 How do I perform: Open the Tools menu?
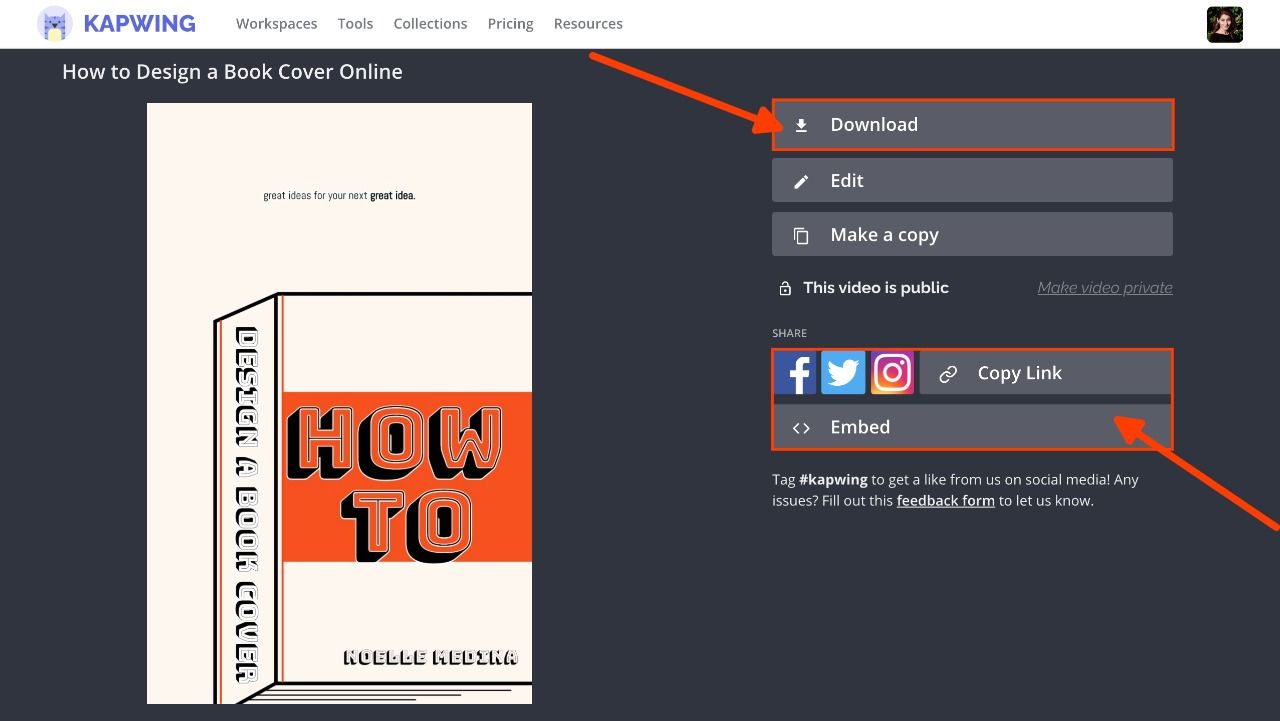pyautogui.click(x=355, y=24)
